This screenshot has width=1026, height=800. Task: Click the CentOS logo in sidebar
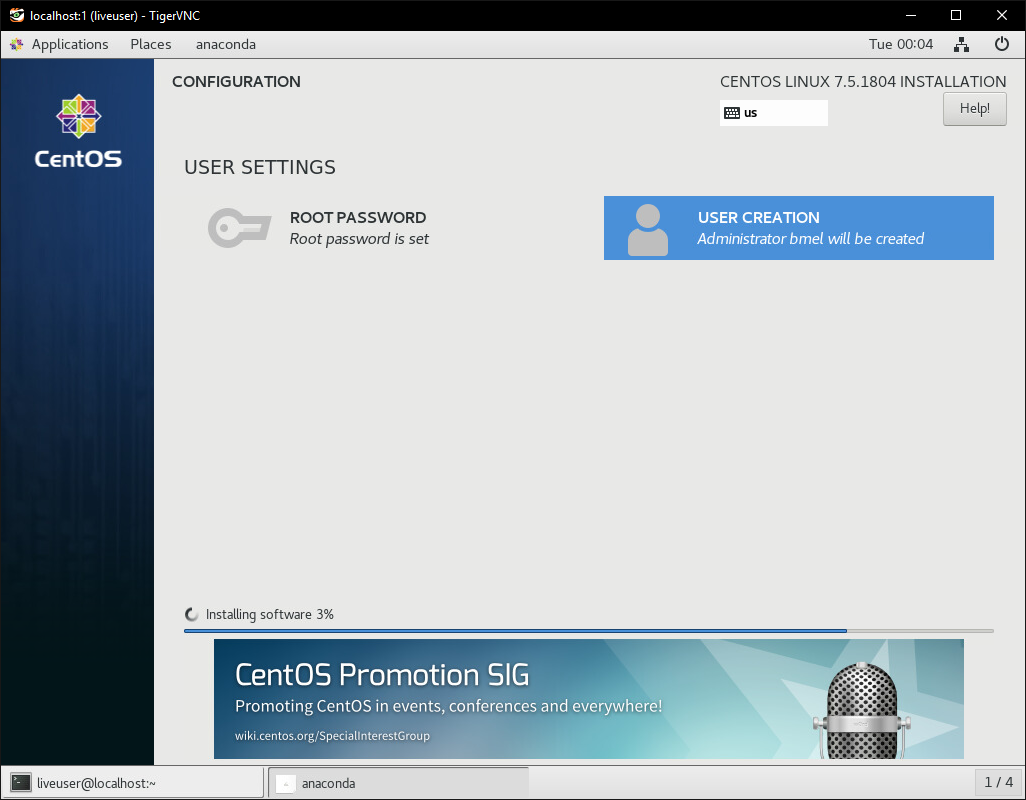[78, 131]
